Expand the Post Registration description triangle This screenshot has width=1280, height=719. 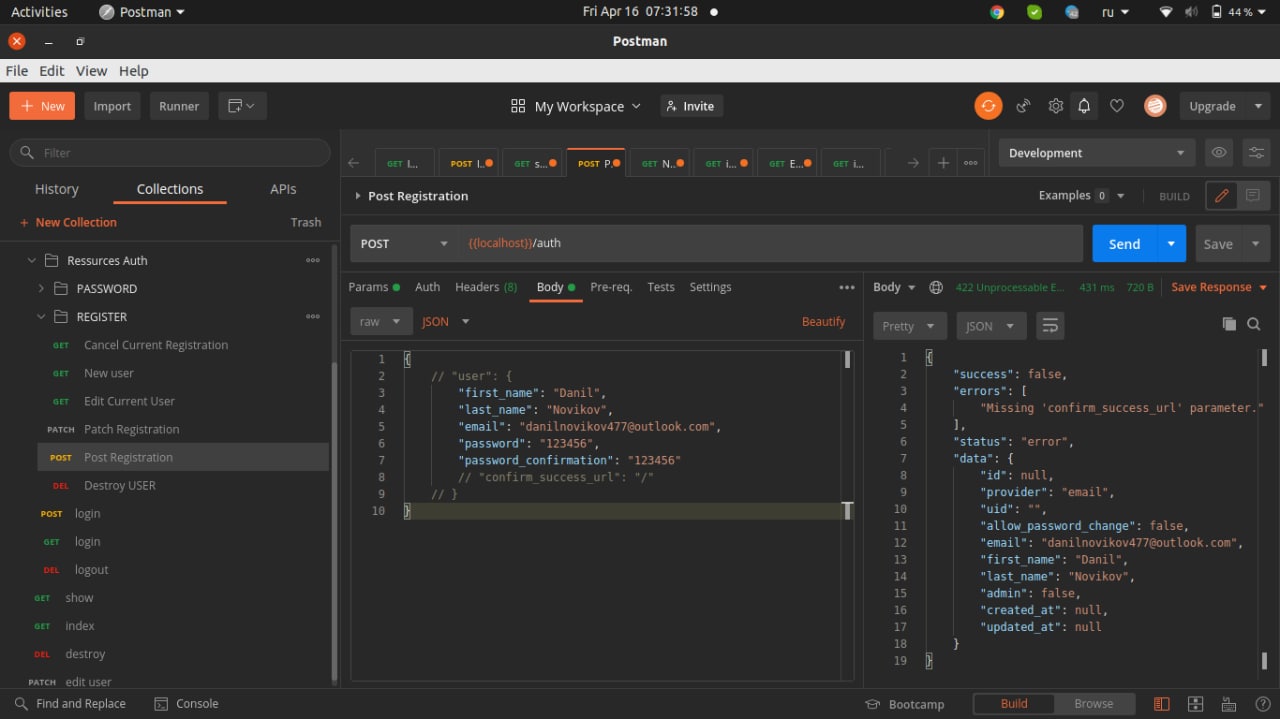click(x=358, y=196)
